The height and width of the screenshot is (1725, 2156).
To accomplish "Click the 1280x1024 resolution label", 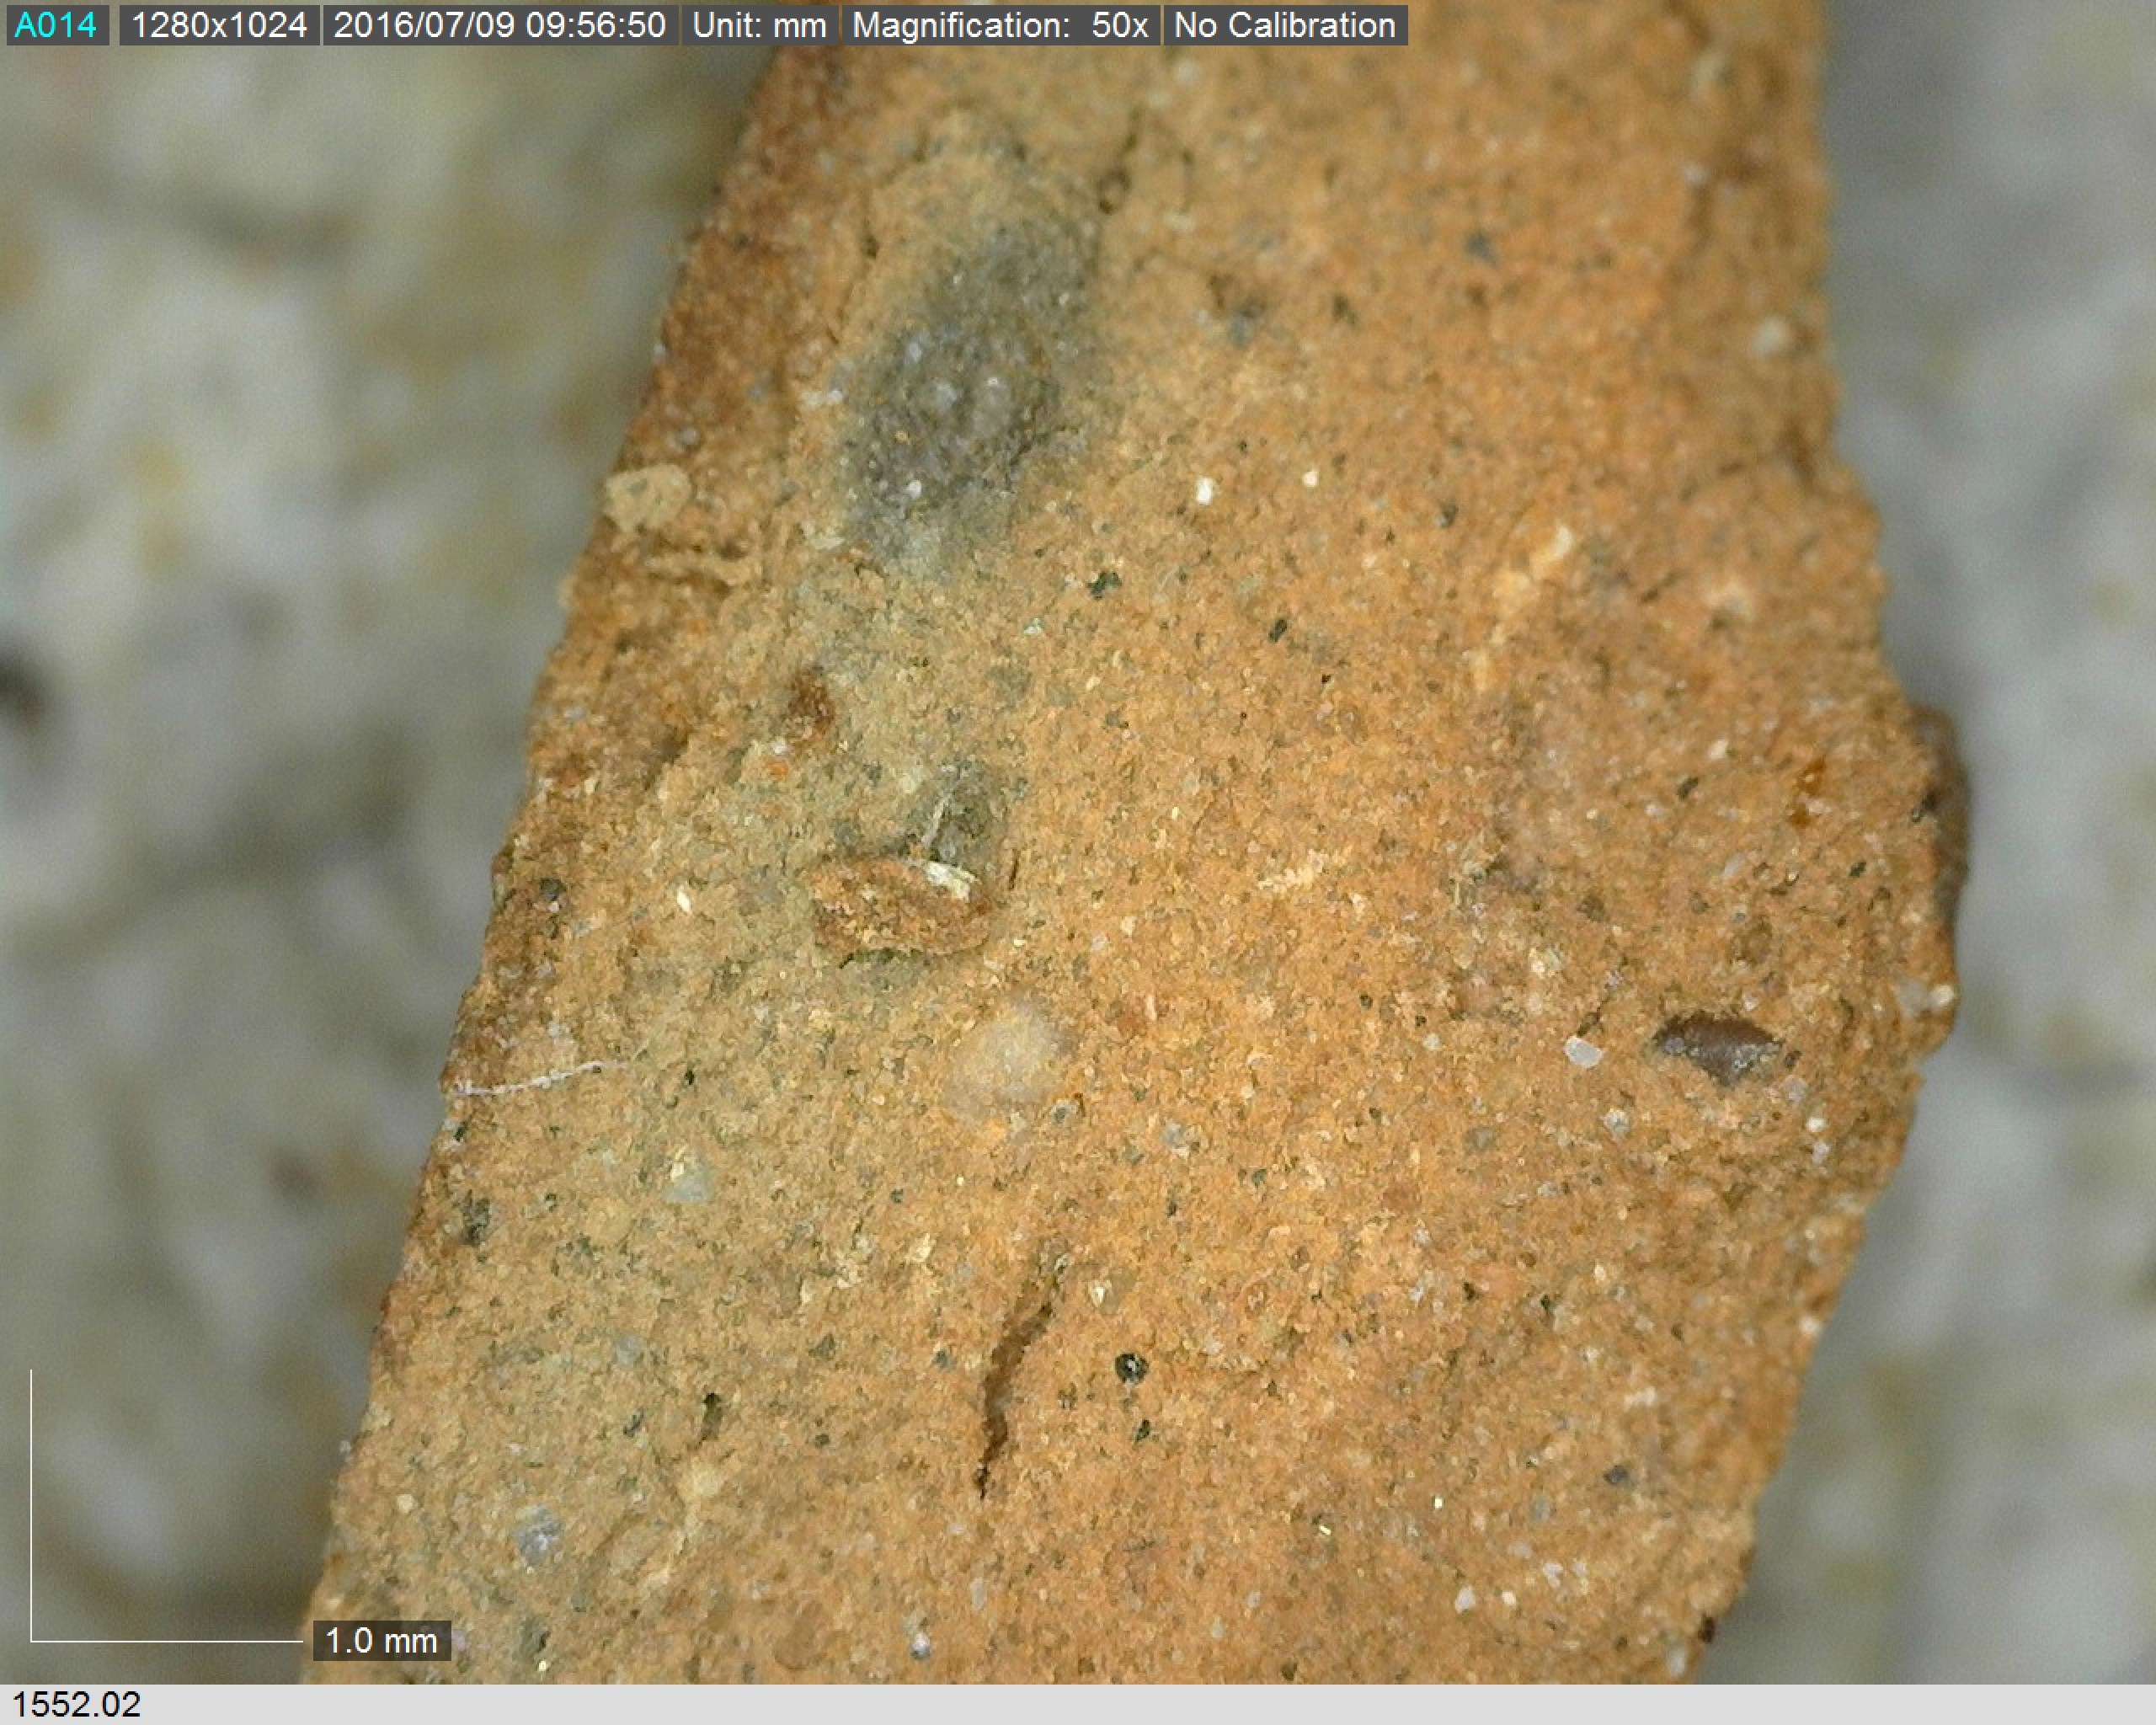I will 219,25.
